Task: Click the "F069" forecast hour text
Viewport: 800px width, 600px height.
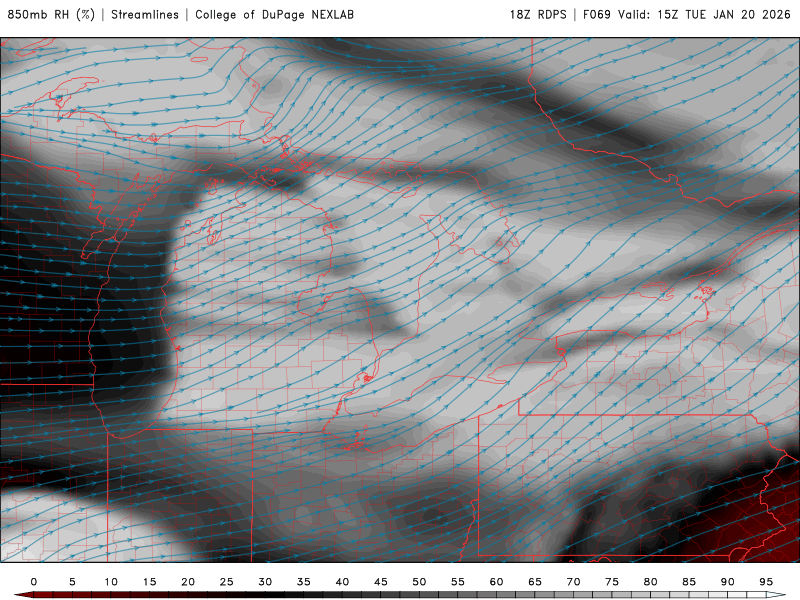Action: tap(596, 15)
